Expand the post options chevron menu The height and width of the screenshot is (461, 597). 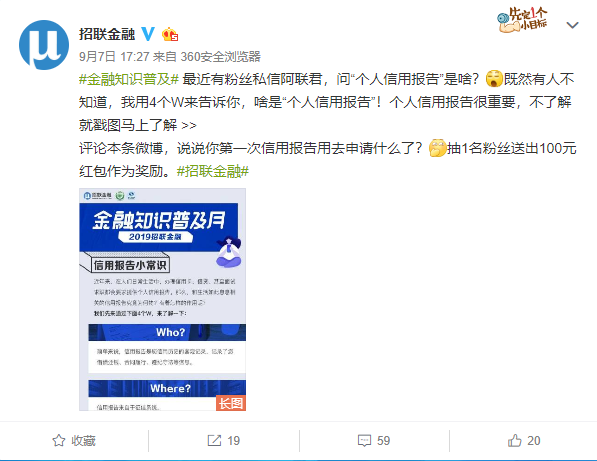pos(572,25)
